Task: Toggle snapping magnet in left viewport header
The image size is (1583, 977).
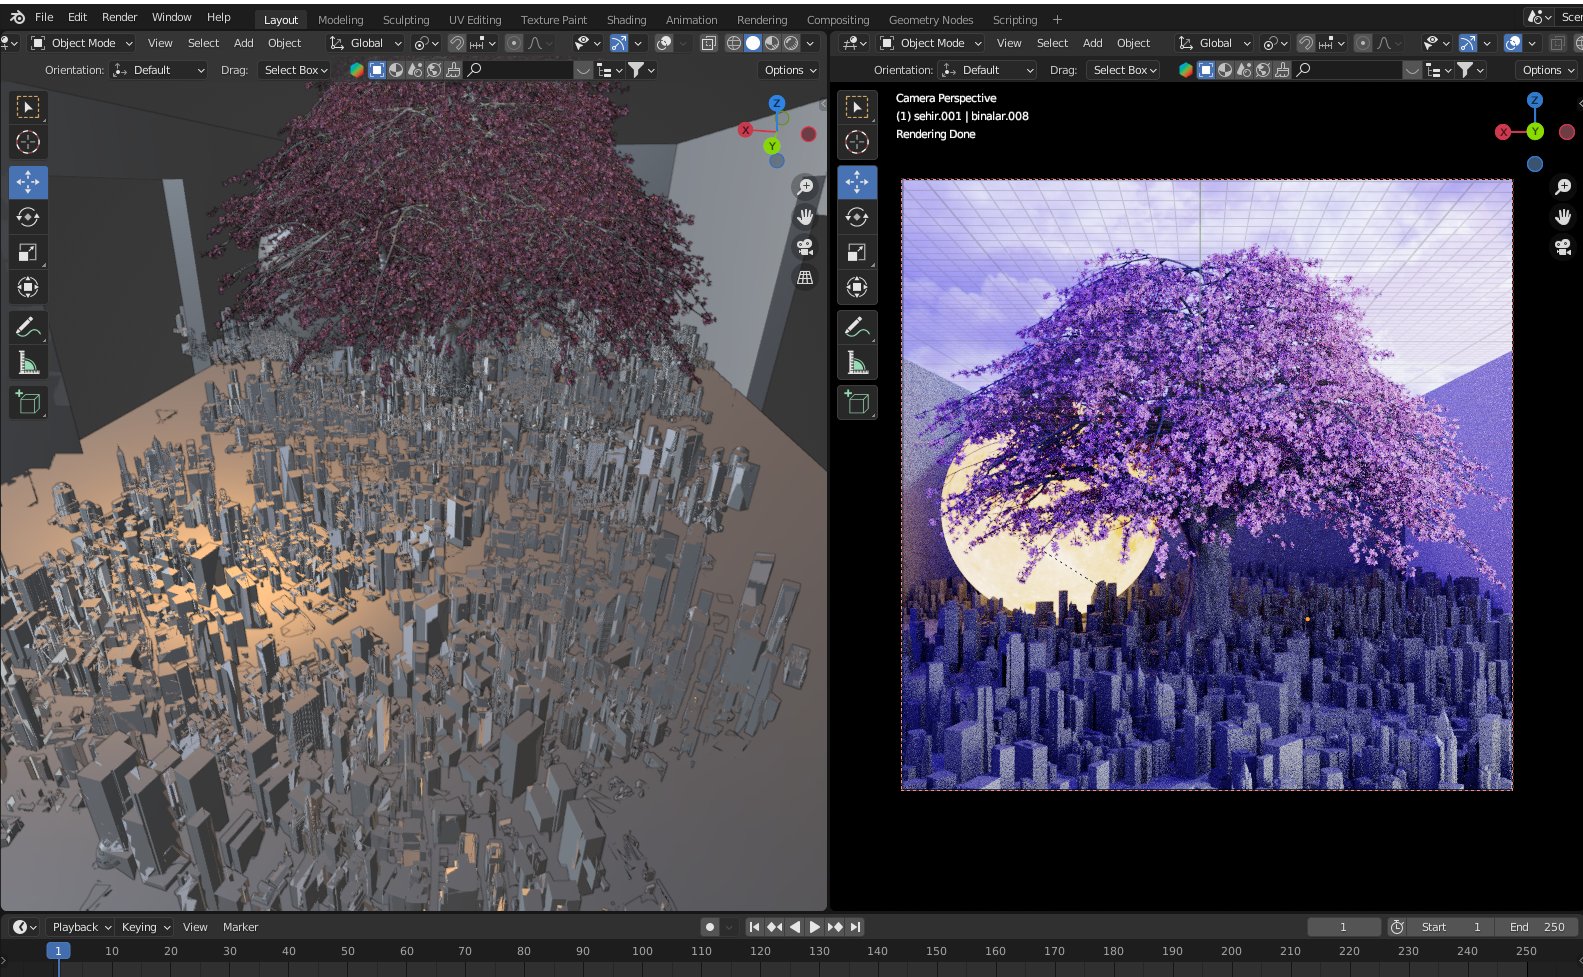Action: pyautogui.click(x=456, y=43)
